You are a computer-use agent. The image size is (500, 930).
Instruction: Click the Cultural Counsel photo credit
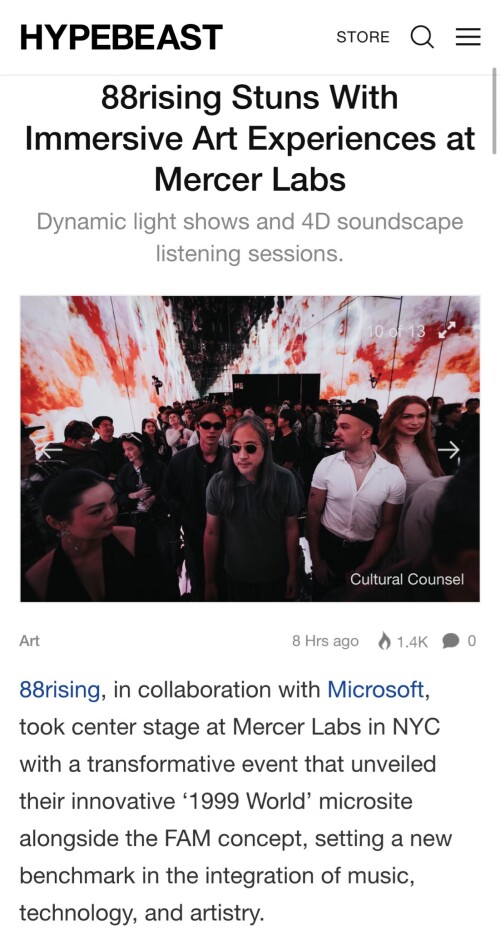[x=407, y=579]
